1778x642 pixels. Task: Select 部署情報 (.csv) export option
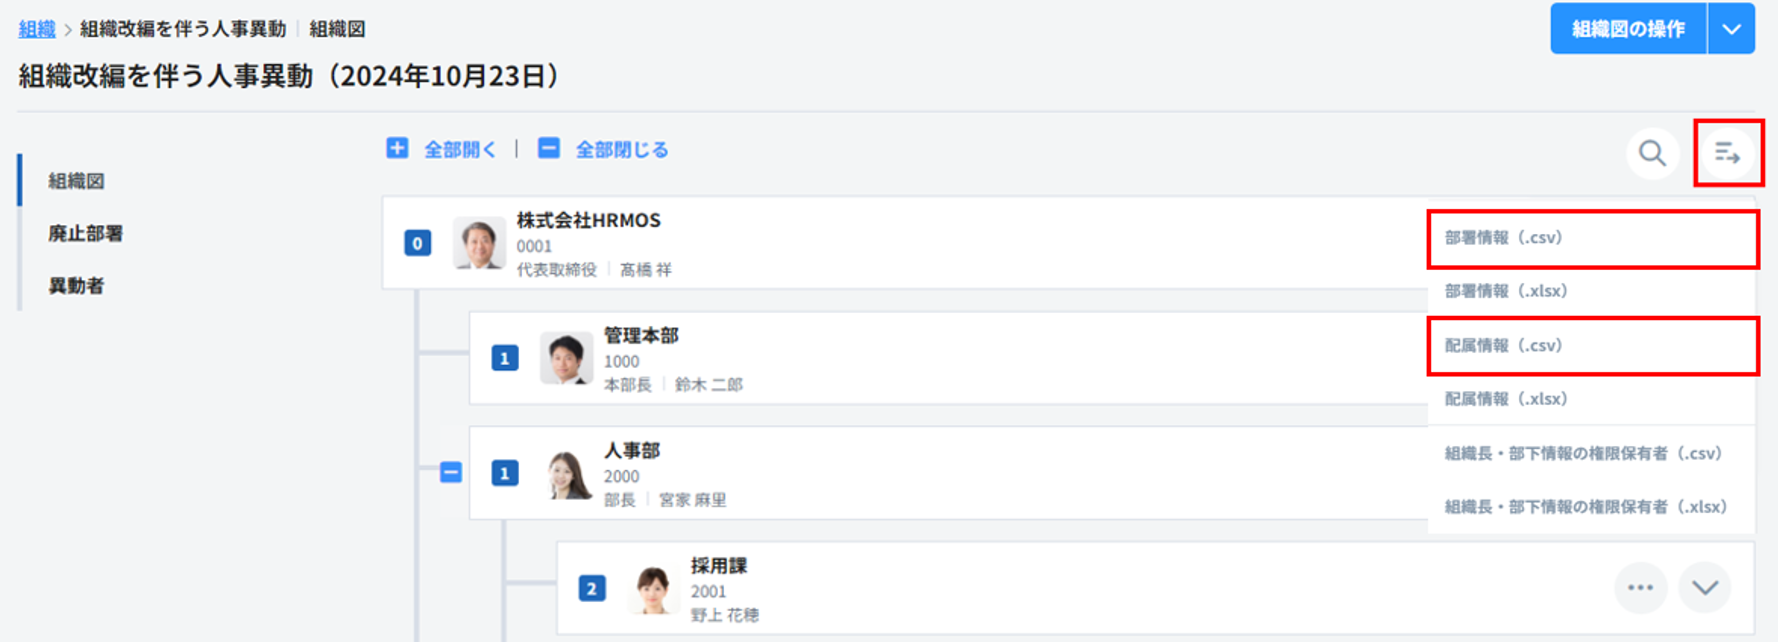pyautogui.click(x=1503, y=238)
